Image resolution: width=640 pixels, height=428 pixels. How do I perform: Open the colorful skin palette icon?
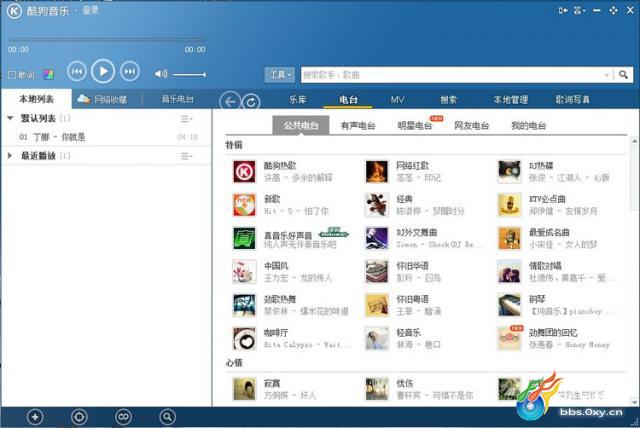click(x=48, y=75)
